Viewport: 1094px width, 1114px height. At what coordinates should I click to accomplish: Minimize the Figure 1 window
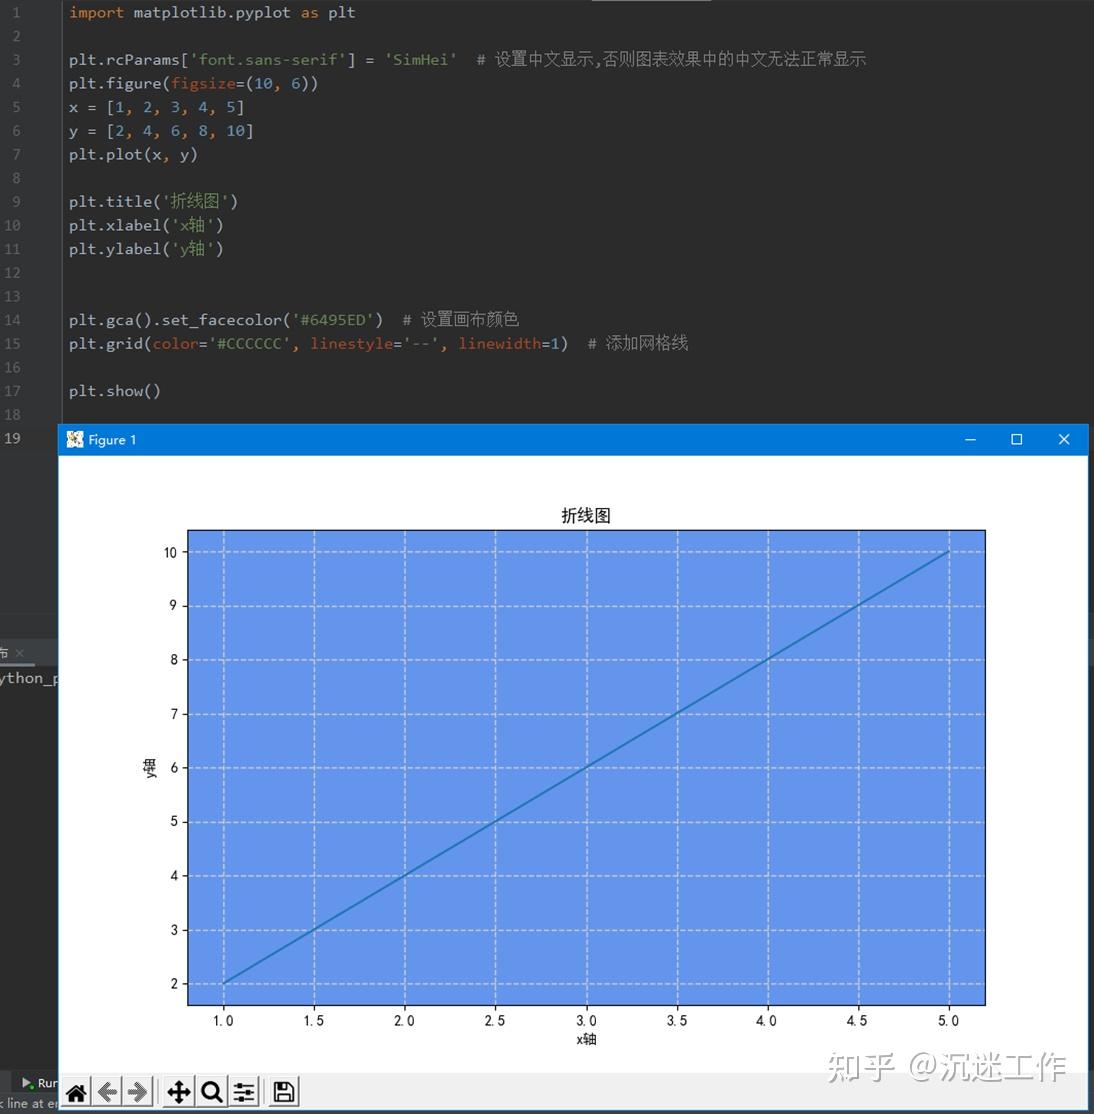[x=969, y=439]
